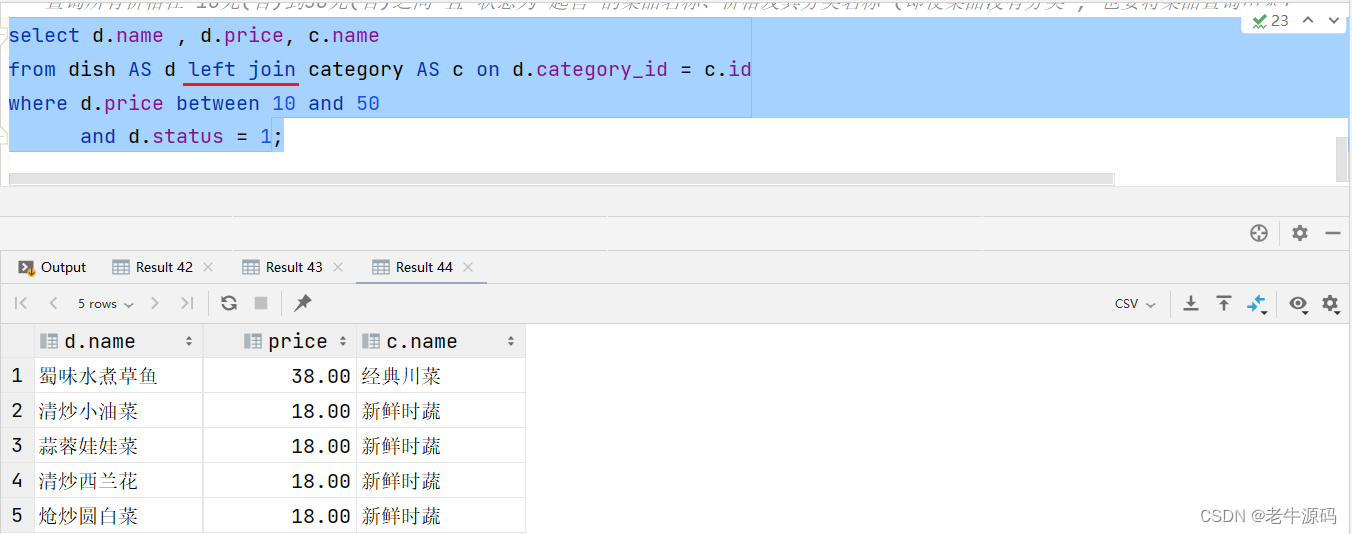Viewport: 1352px width, 534px height.
Task: Open the grid settings gear dropdown
Action: tap(1330, 303)
